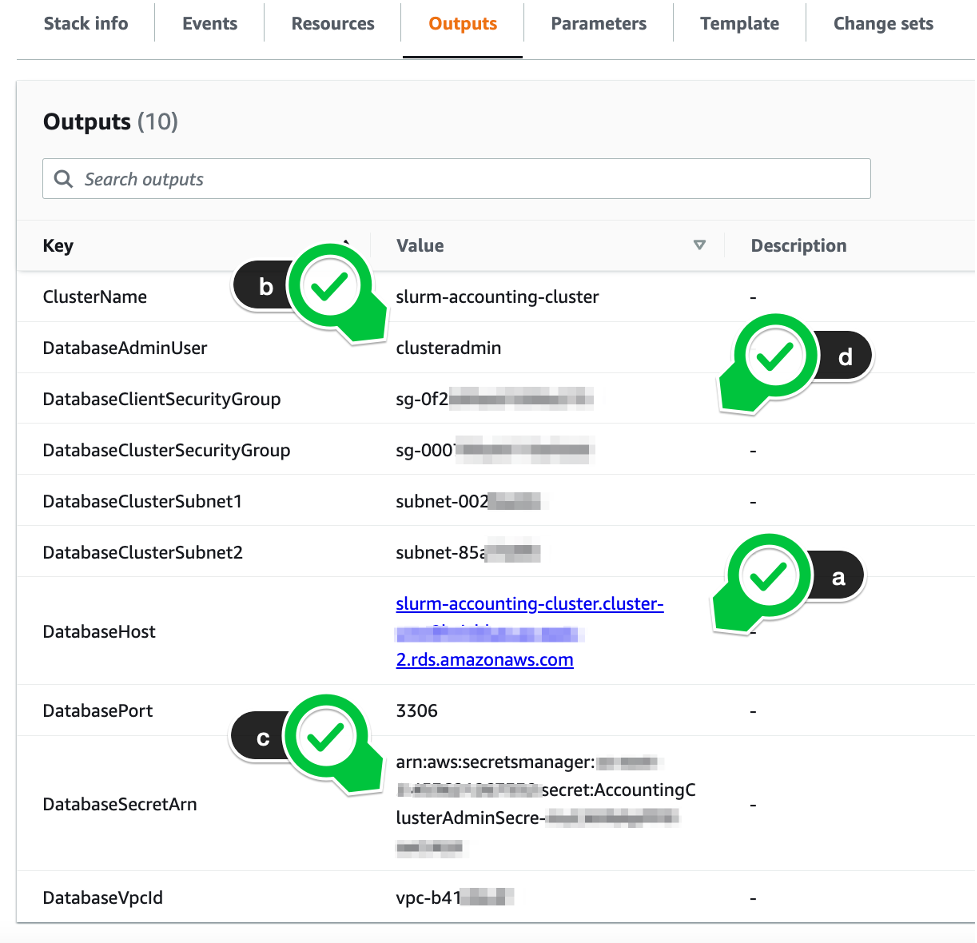Switch to the Parameters tab
Screen dimensions: 977x943
tap(598, 23)
